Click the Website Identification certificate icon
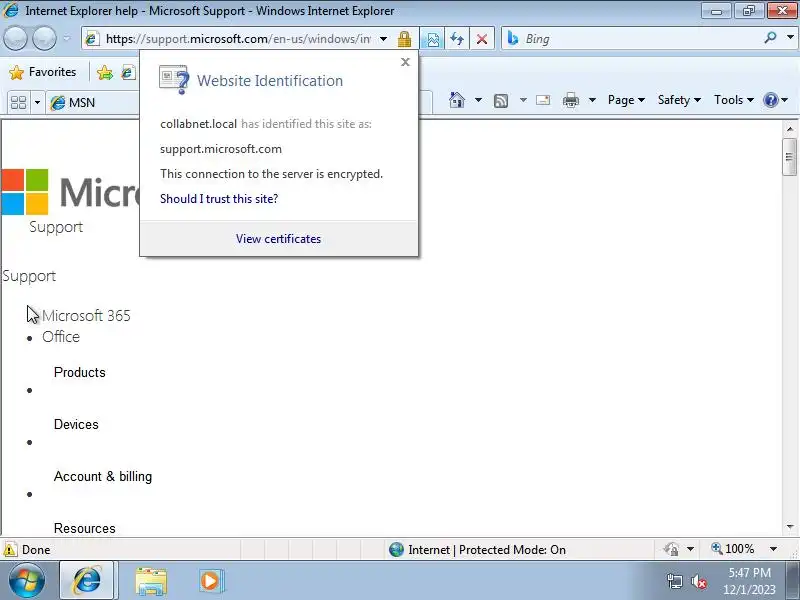This screenshot has height=600, width=800. (x=173, y=80)
